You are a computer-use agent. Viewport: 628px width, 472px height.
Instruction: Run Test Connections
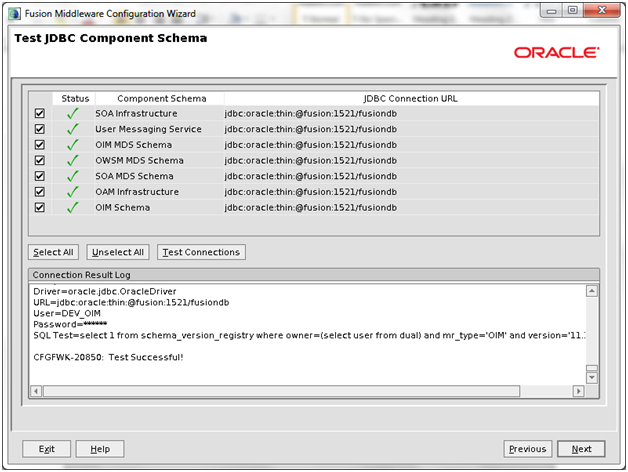201,252
